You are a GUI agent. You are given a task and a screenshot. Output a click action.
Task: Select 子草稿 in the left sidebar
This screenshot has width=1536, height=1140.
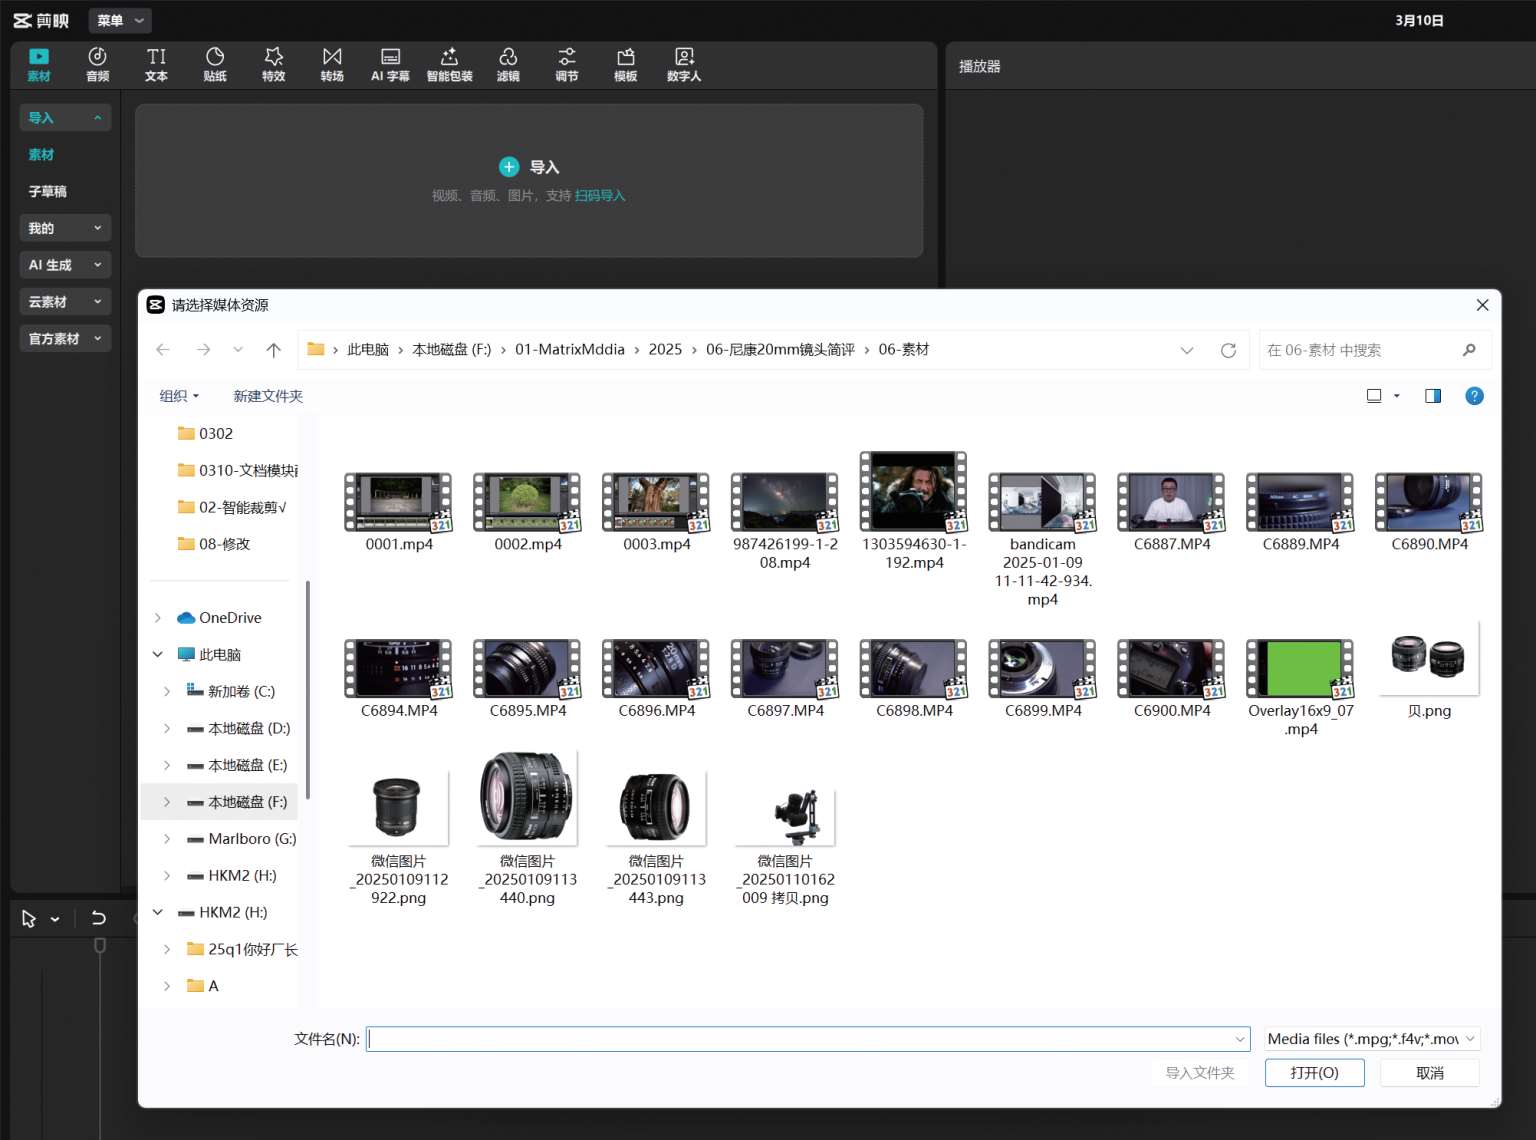pyautogui.click(x=48, y=191)
